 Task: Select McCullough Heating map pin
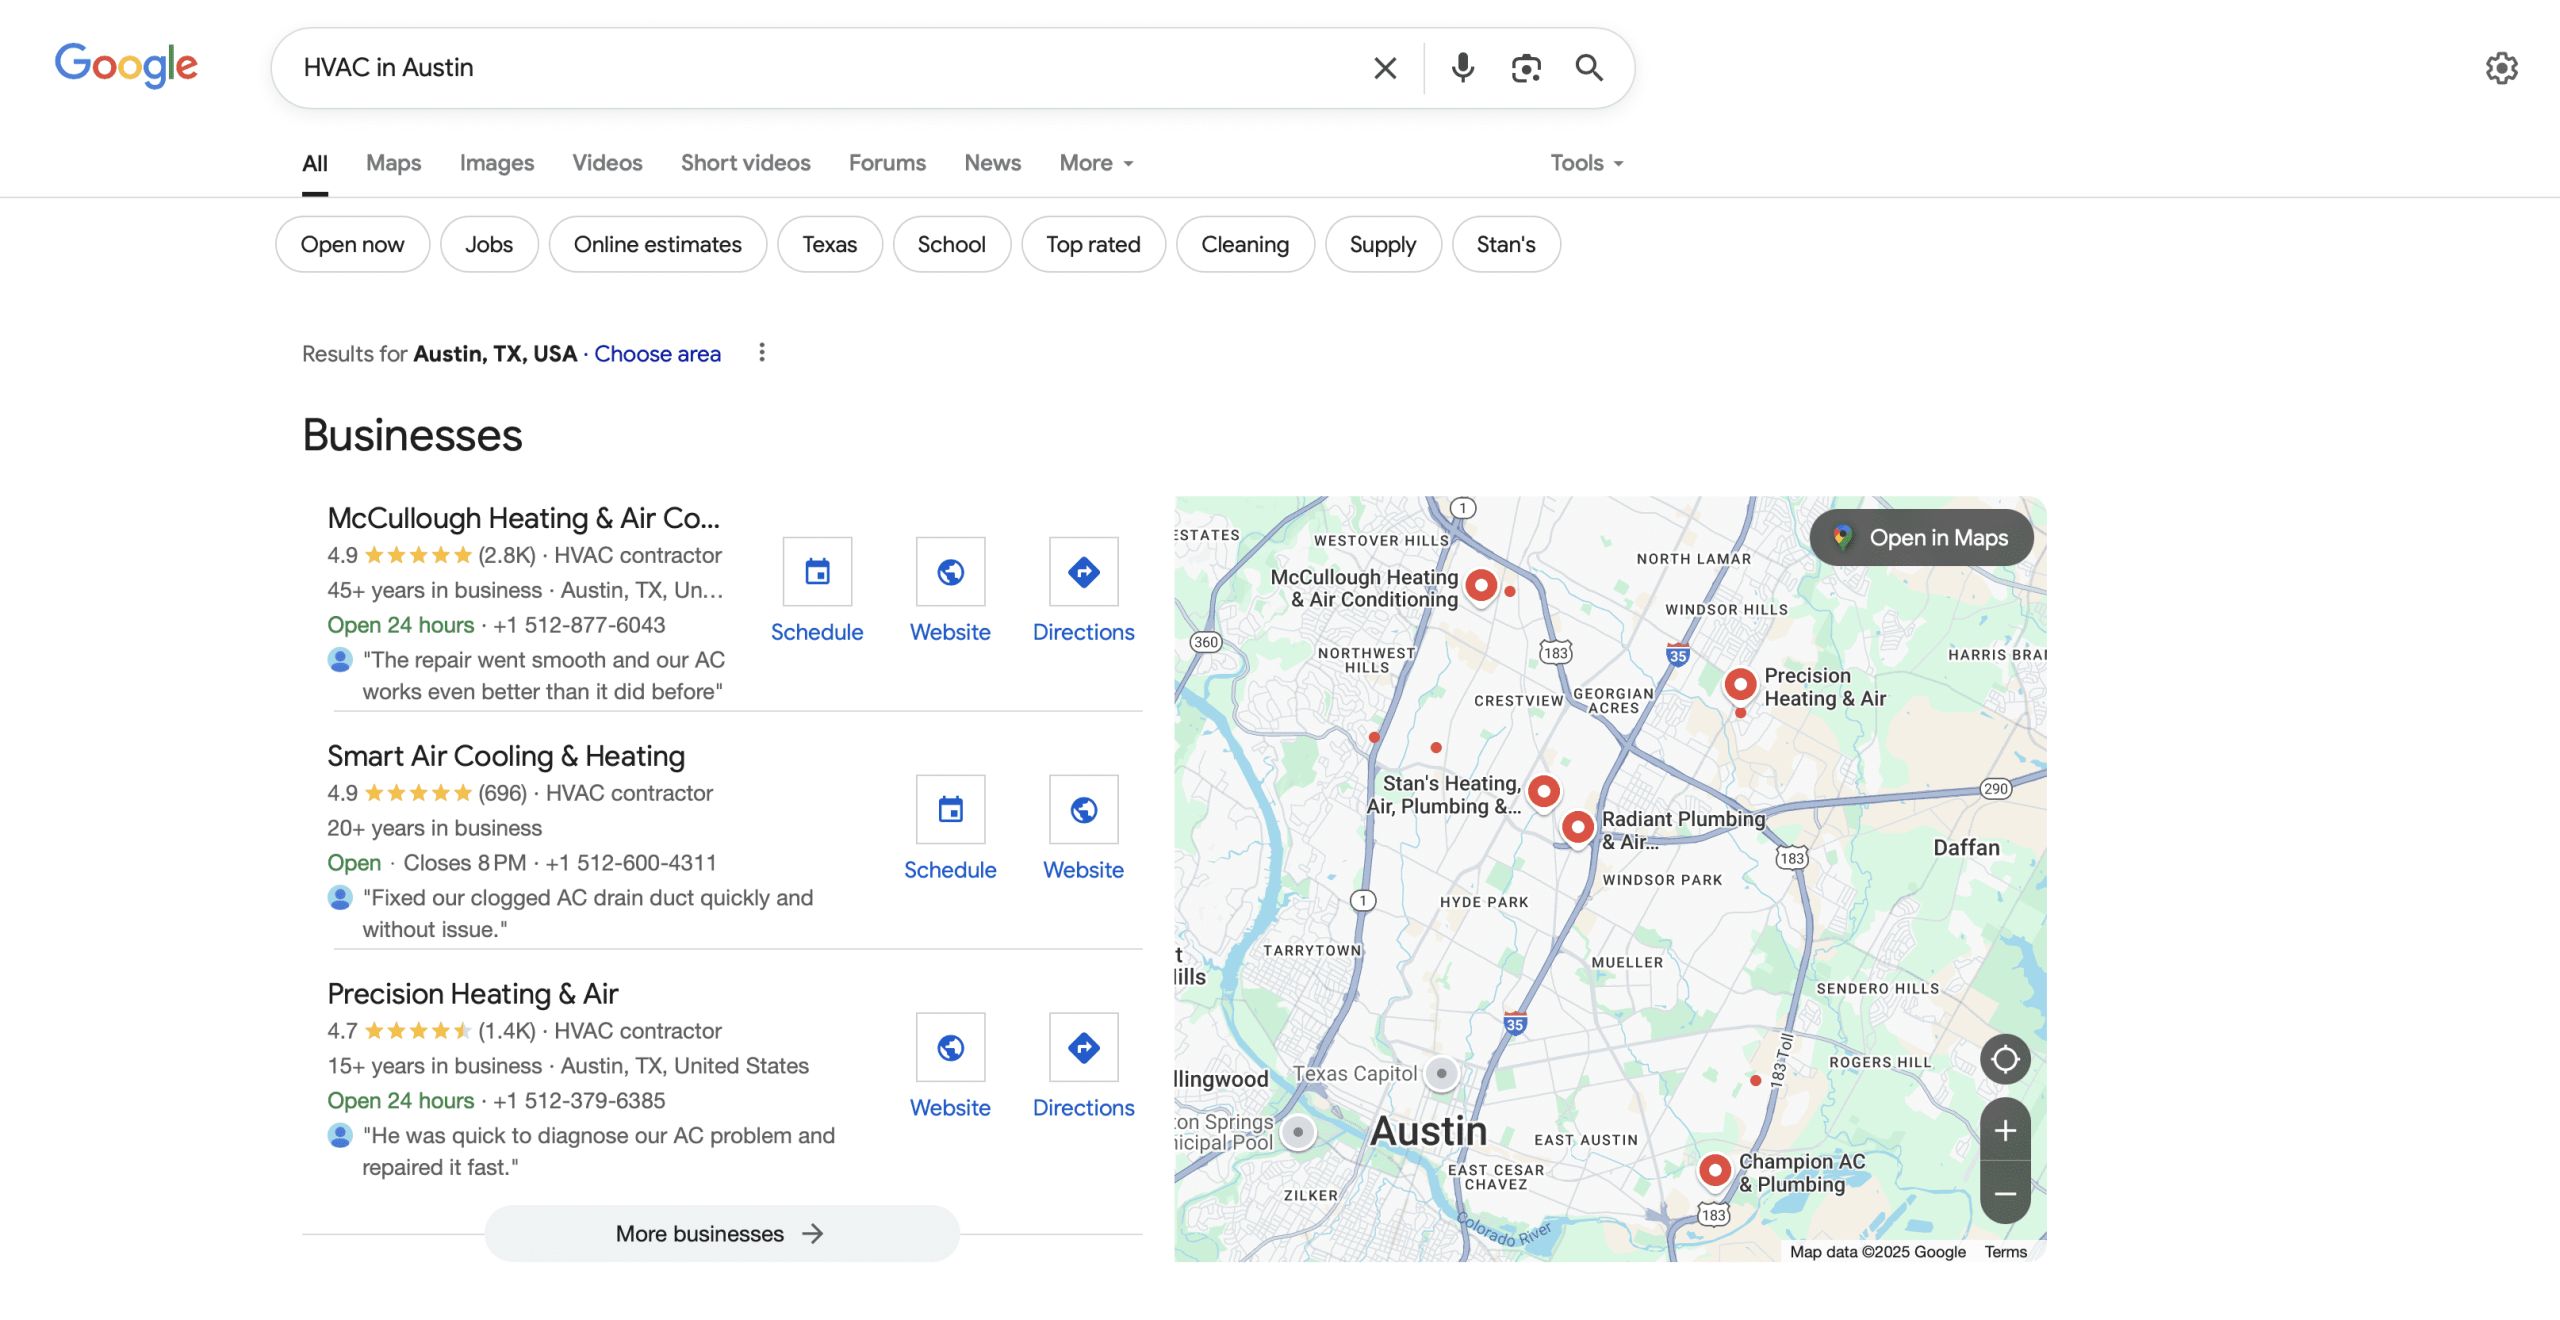[x=1481, y=586]
